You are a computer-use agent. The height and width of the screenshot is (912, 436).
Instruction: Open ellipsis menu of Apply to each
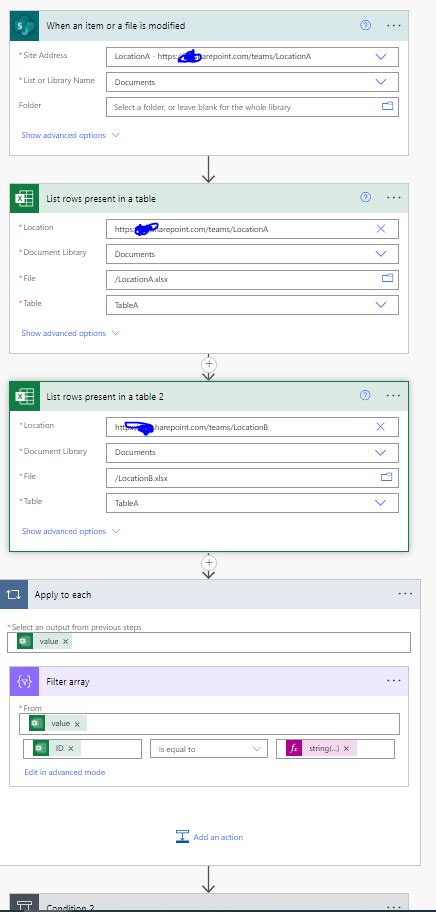(x=406, y=594)
